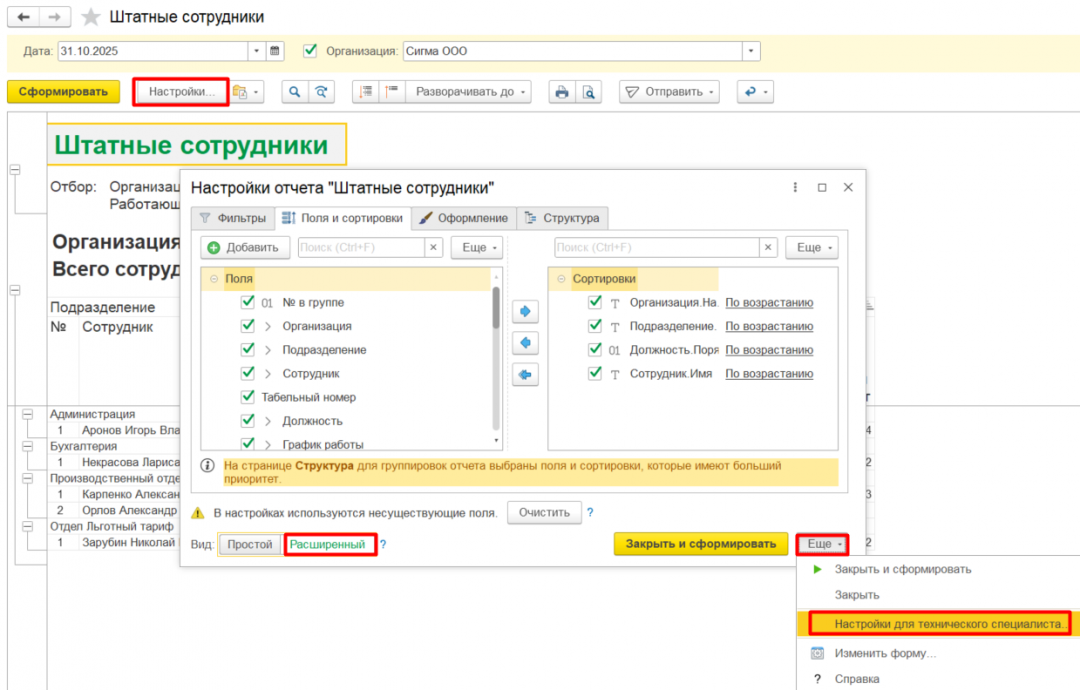
Task: Select the Простой view mode
Action: click(250, 545)
